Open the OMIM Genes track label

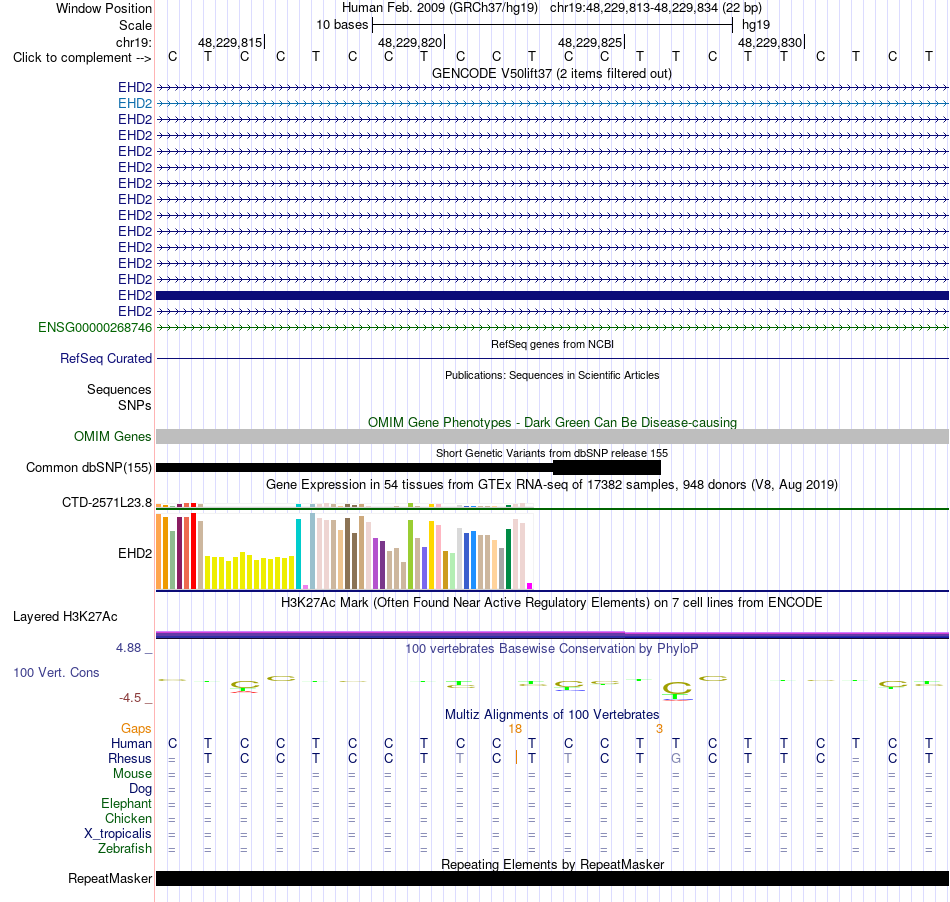click(113, 437)
